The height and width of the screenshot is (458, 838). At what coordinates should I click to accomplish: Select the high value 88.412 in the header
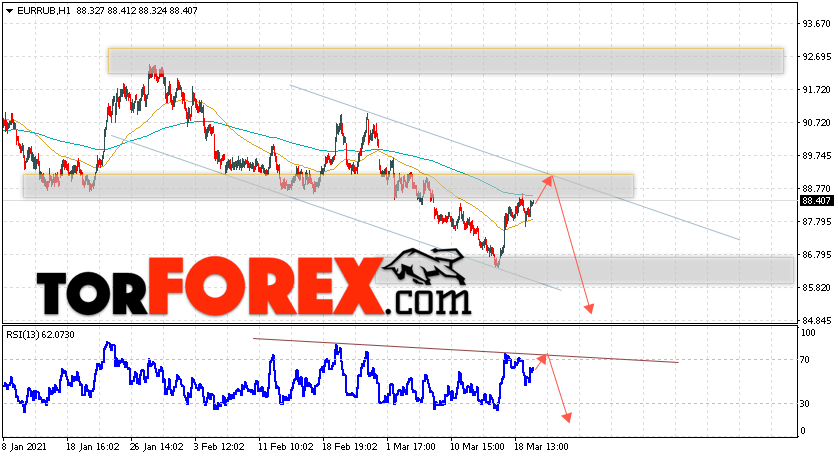121,11
